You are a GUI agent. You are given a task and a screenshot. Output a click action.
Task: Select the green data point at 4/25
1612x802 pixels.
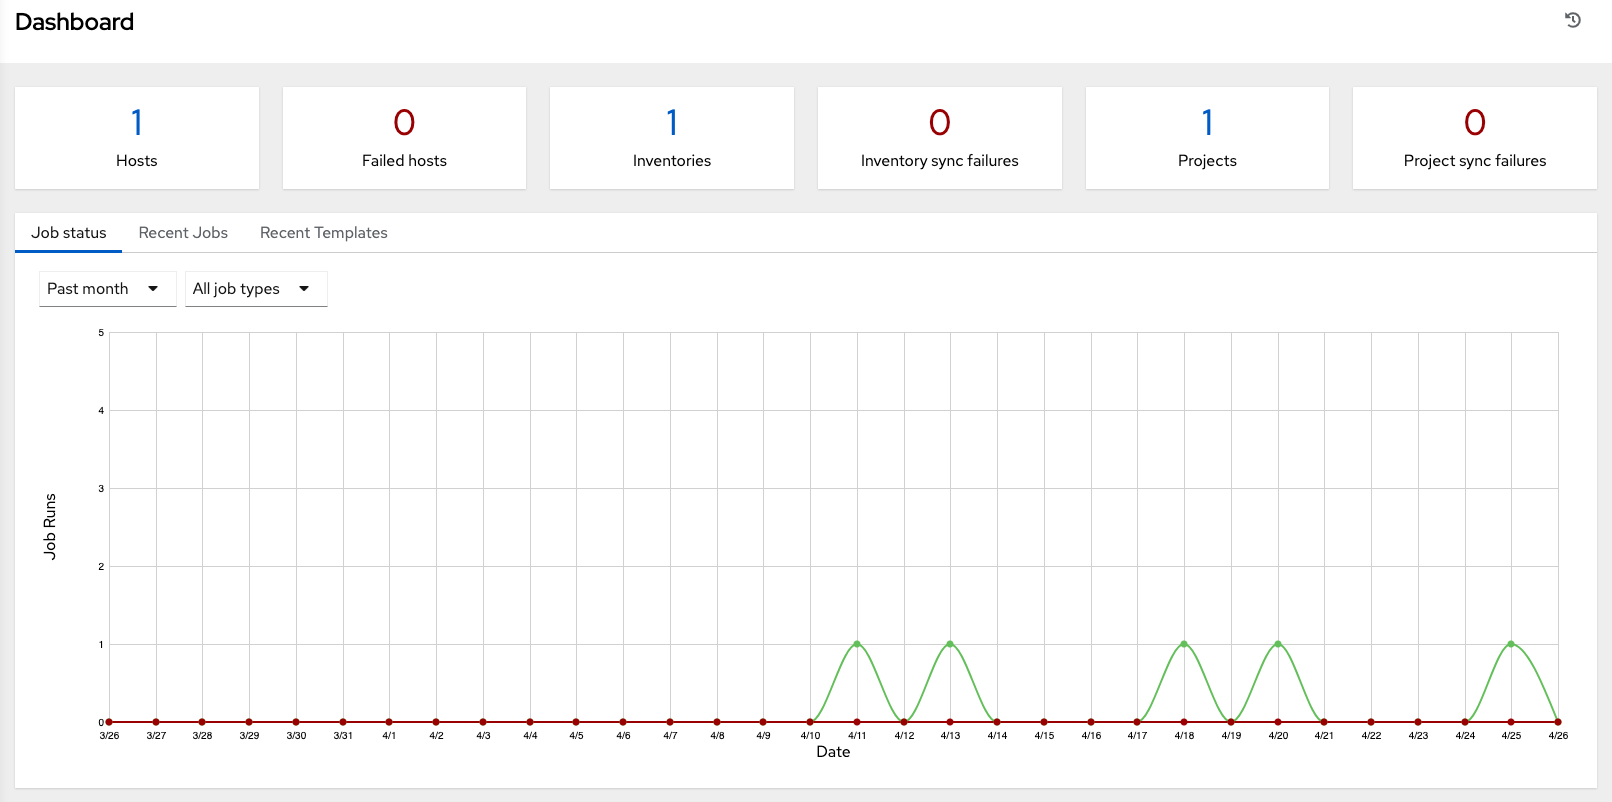[x=1511, y=644]
